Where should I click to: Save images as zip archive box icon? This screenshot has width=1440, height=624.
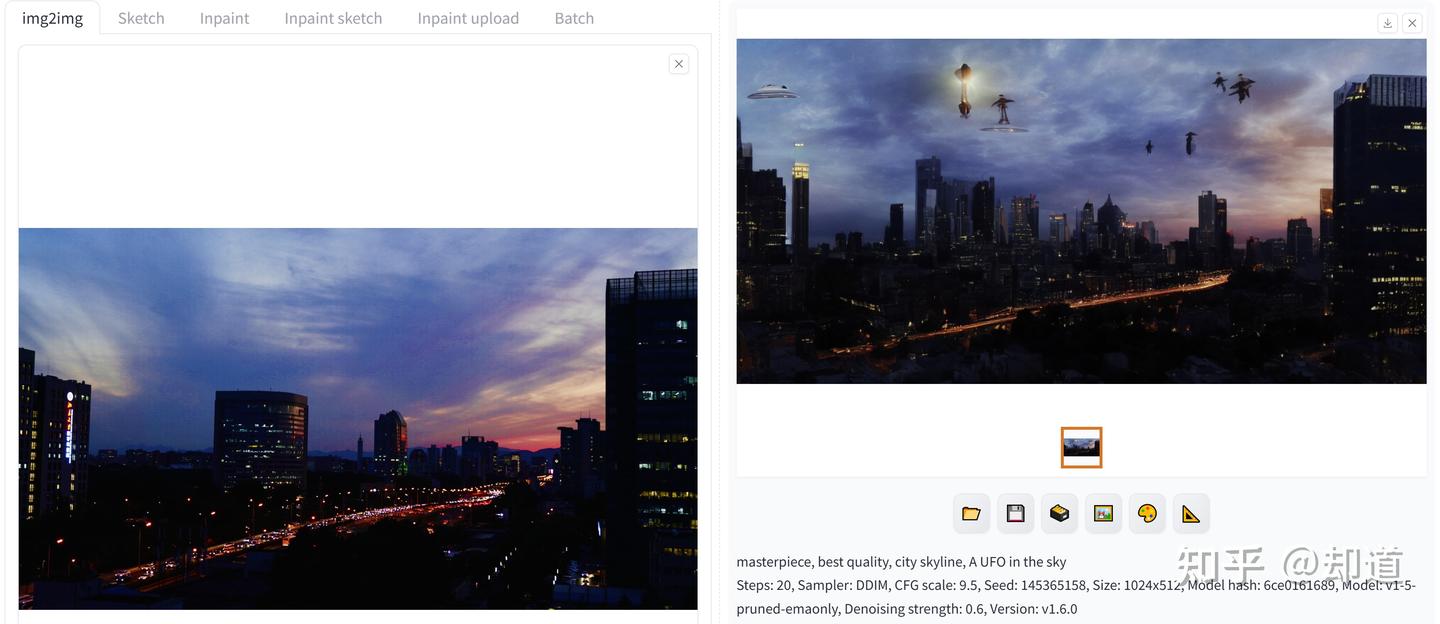point(1059,513)
